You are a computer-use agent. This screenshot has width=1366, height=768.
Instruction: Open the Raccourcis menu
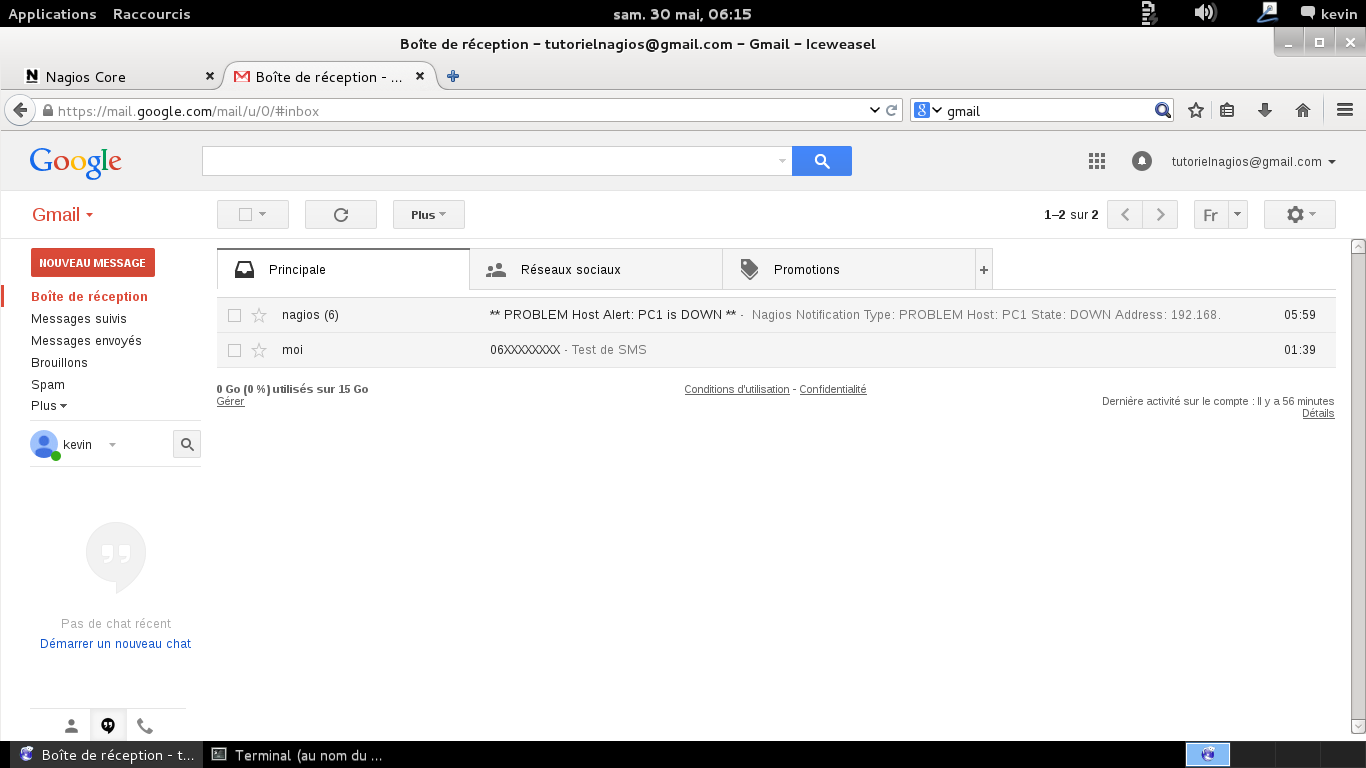(151, 13)
